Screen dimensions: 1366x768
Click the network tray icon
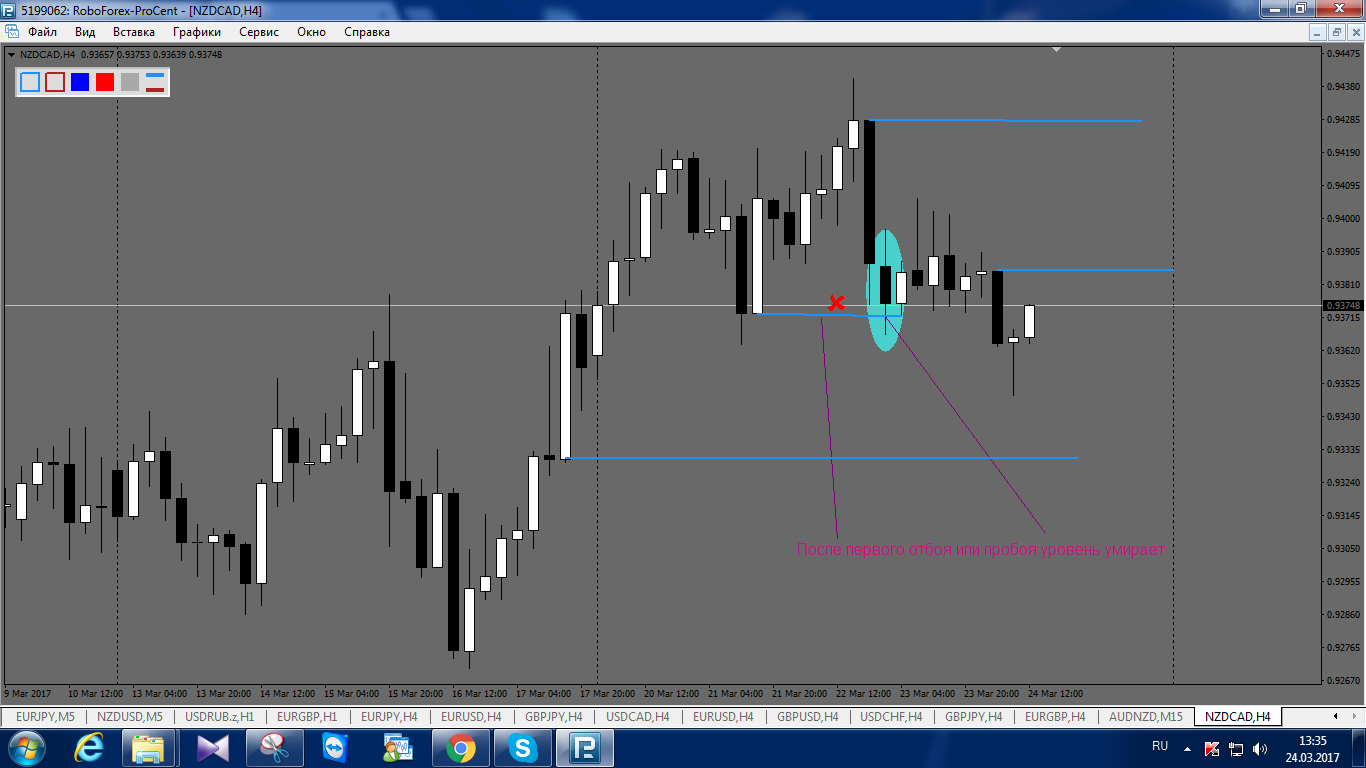1236,748
